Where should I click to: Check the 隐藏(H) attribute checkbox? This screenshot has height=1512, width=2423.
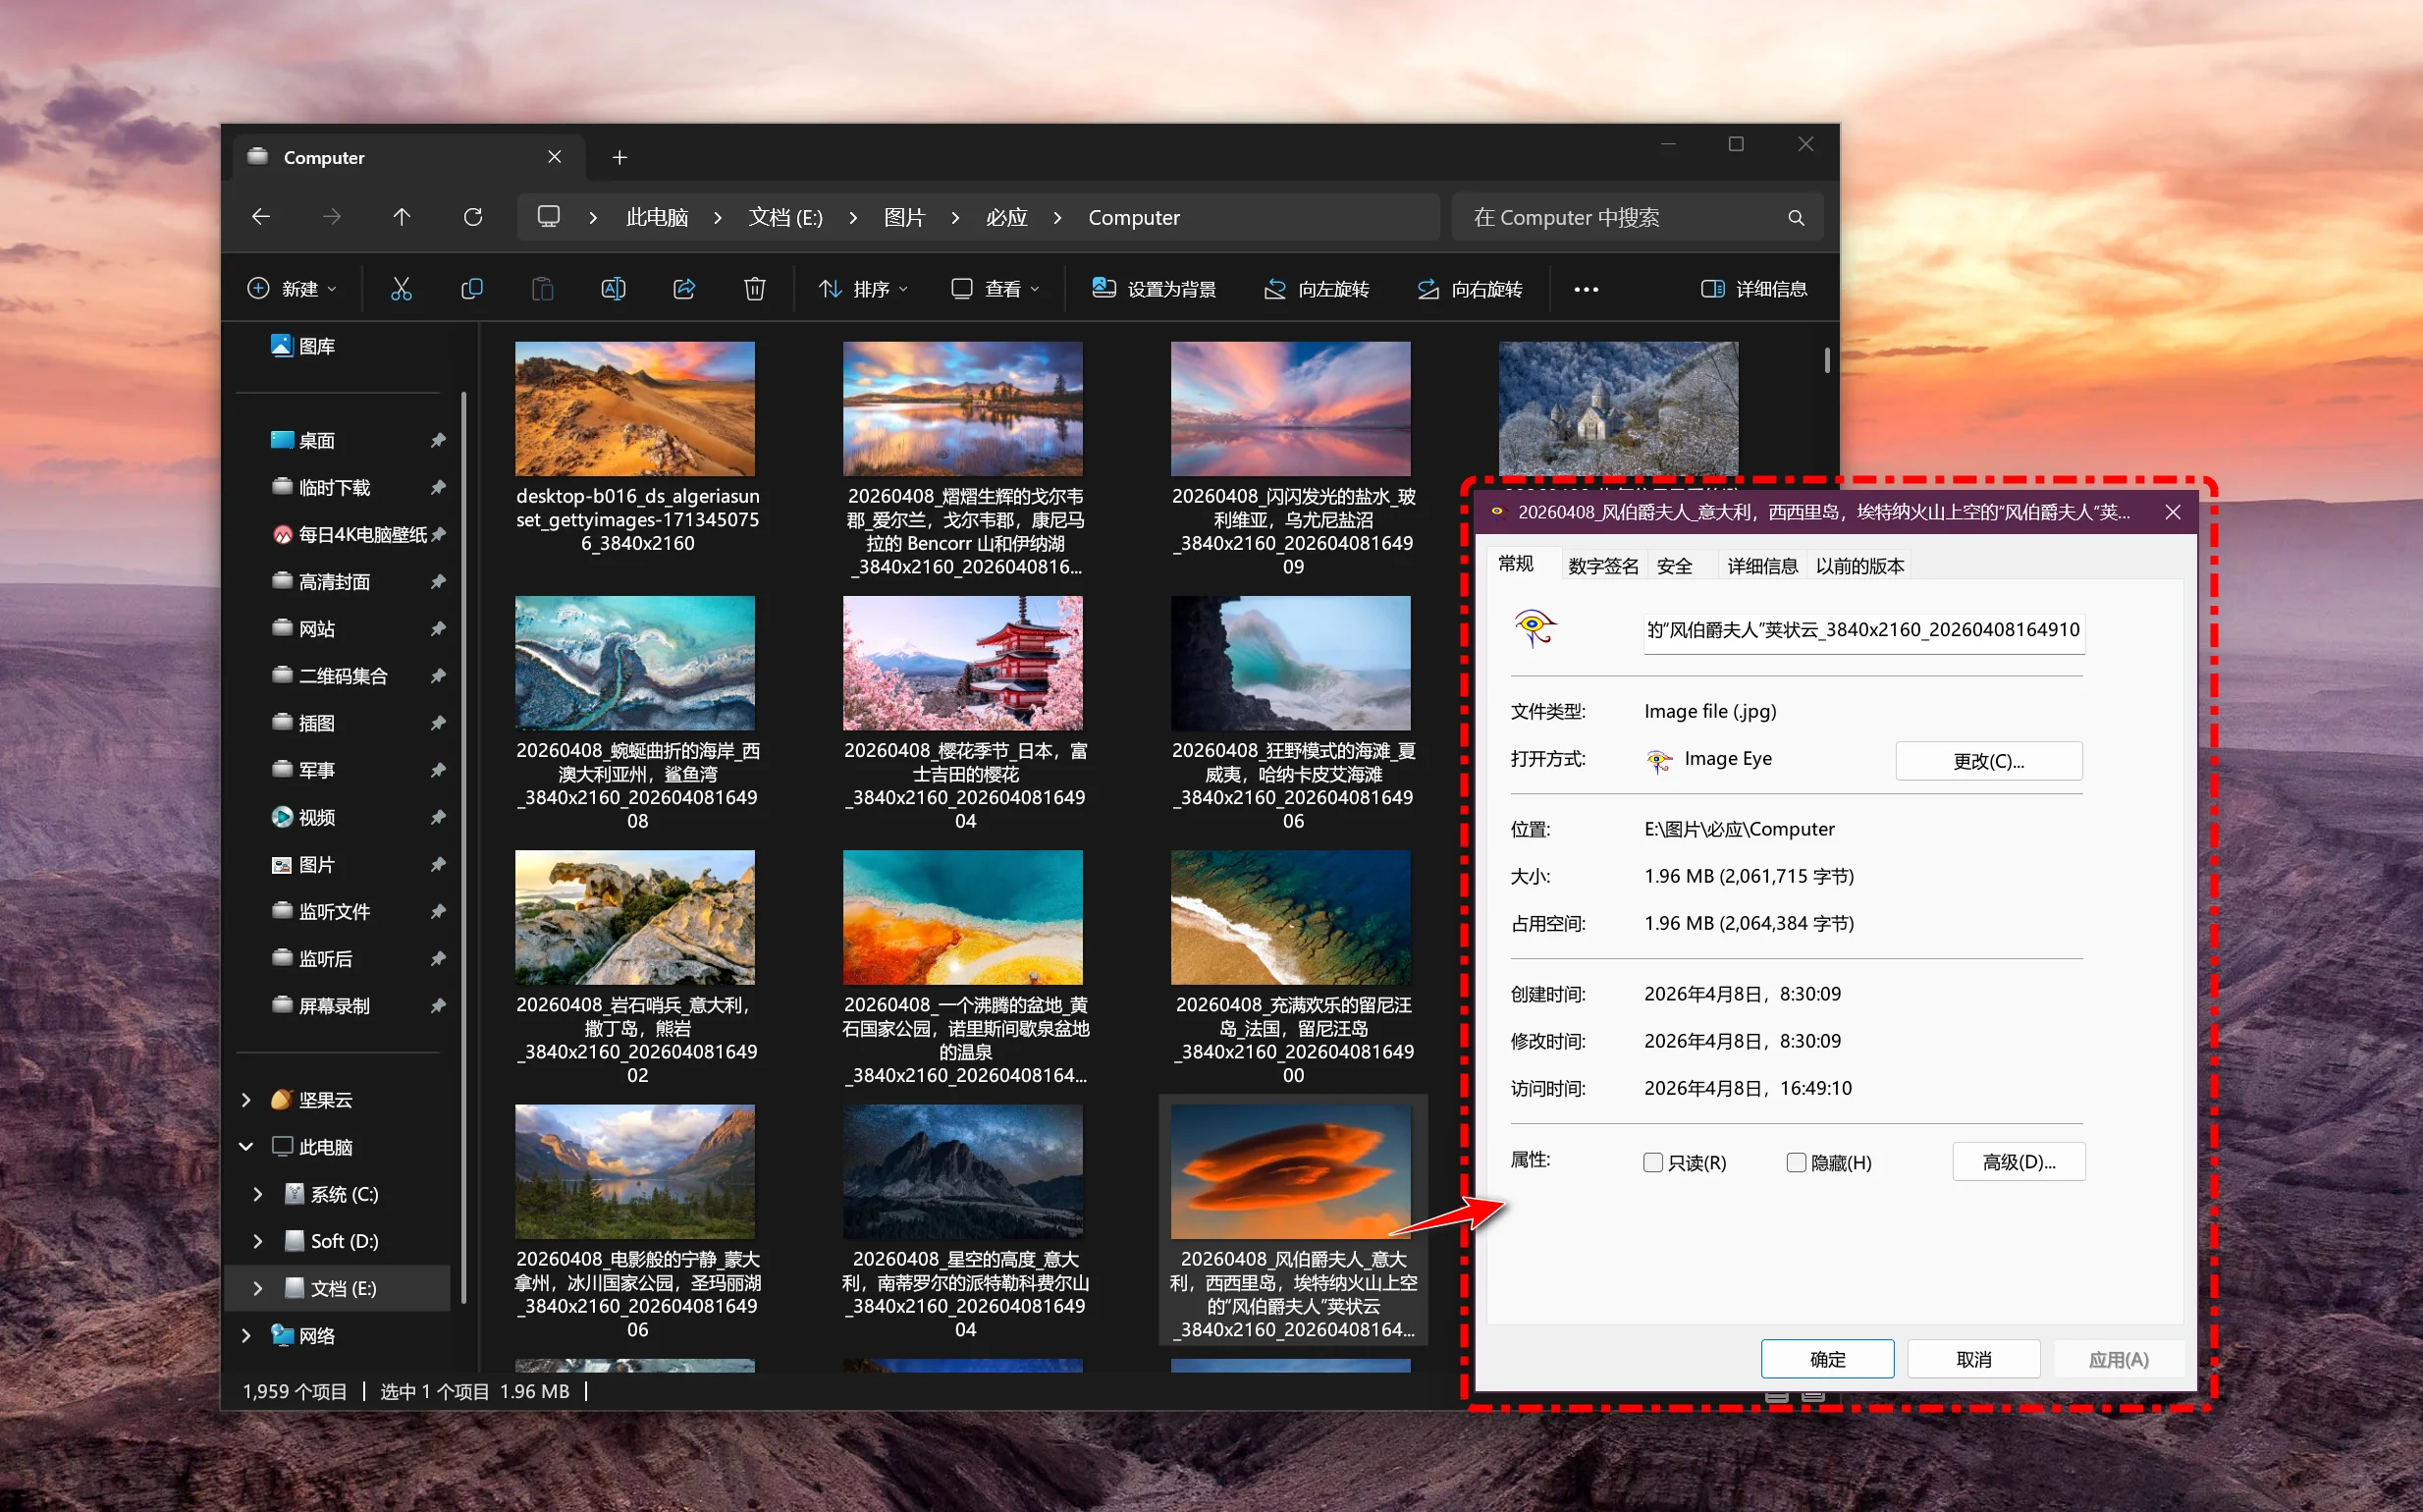pos(1796,1162)
